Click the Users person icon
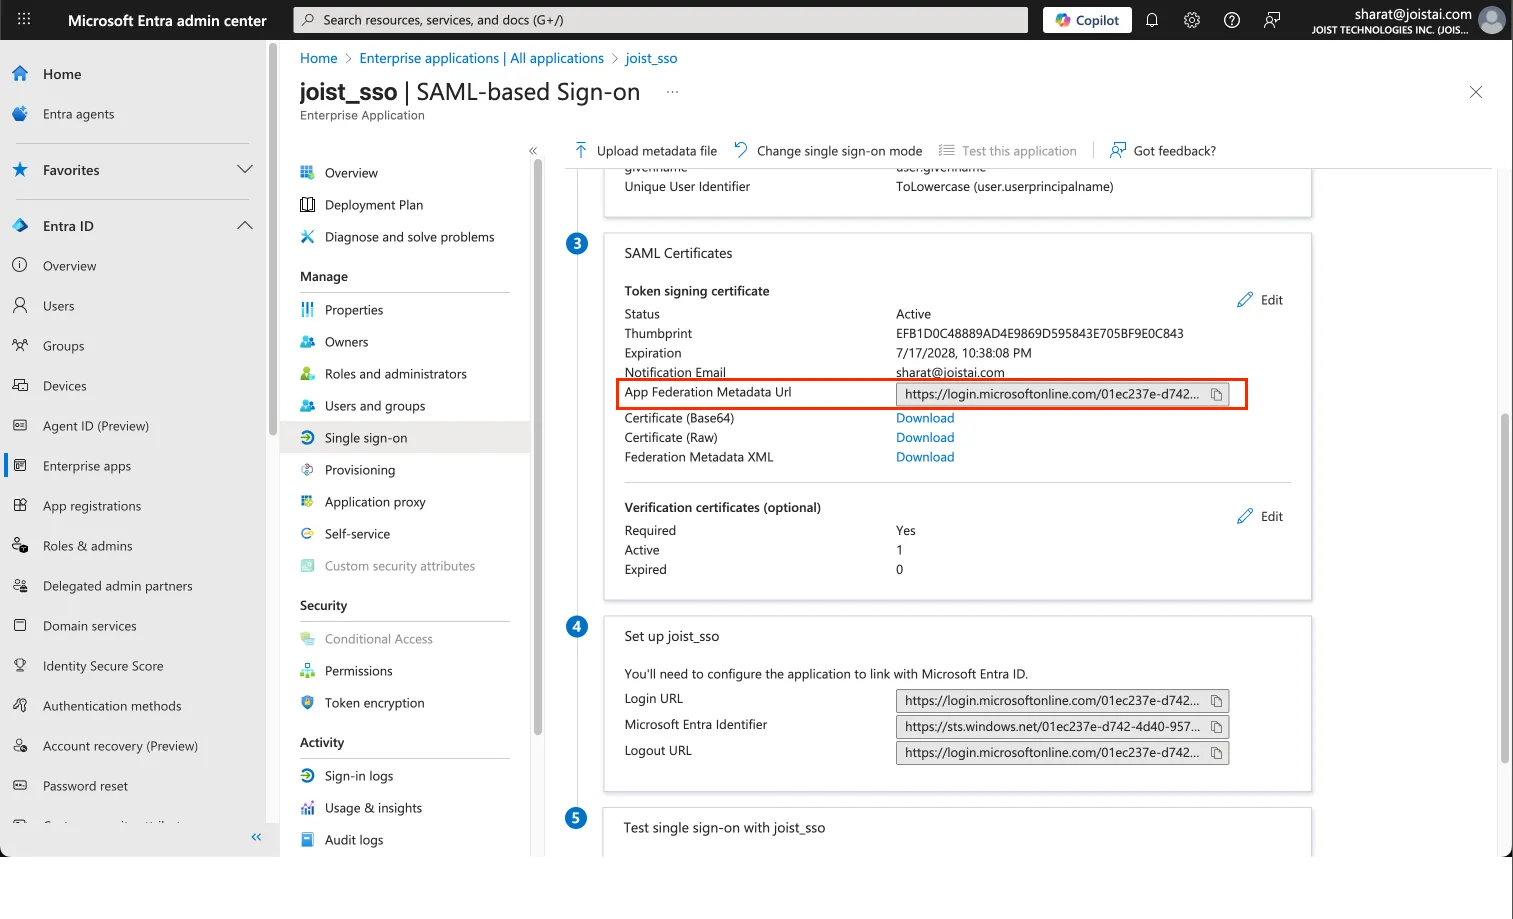The height and width of the screenshot is (919, 1513). pyautogui.click(x=20, y=306)
